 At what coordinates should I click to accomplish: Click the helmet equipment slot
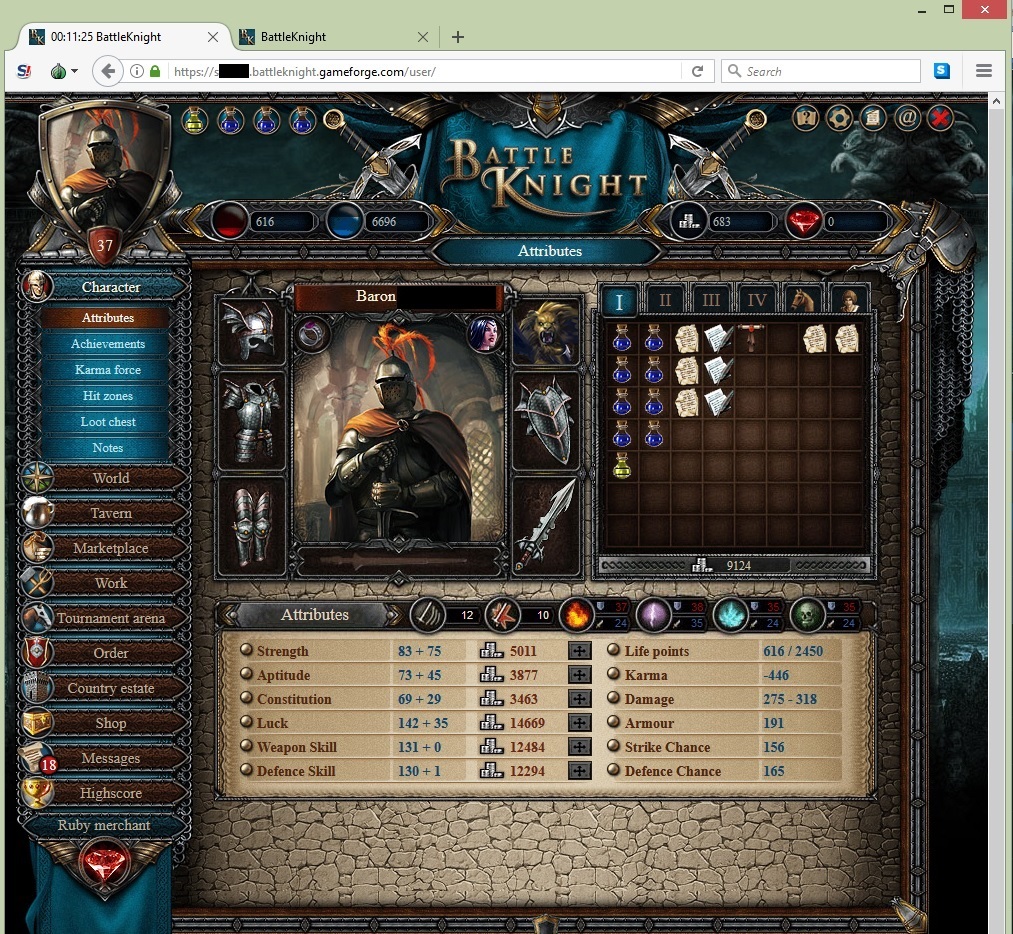click(x=251, y=331)
